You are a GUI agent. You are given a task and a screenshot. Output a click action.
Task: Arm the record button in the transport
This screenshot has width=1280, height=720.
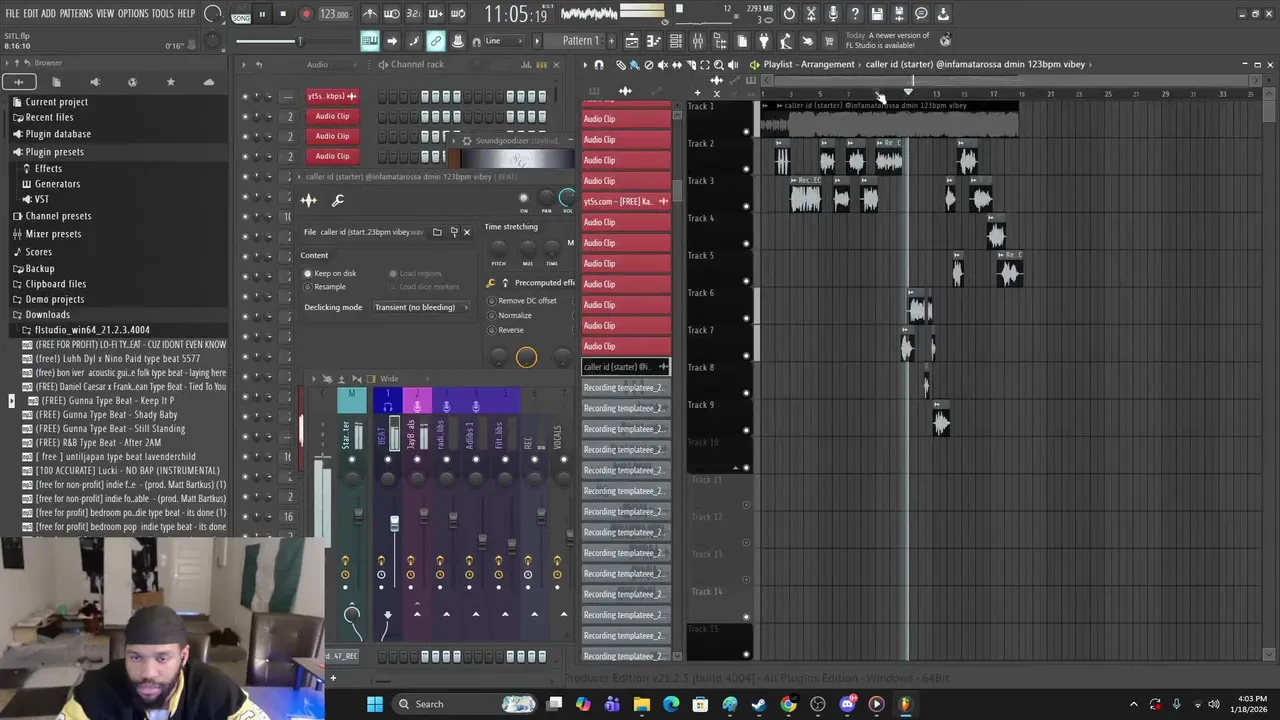306,14
